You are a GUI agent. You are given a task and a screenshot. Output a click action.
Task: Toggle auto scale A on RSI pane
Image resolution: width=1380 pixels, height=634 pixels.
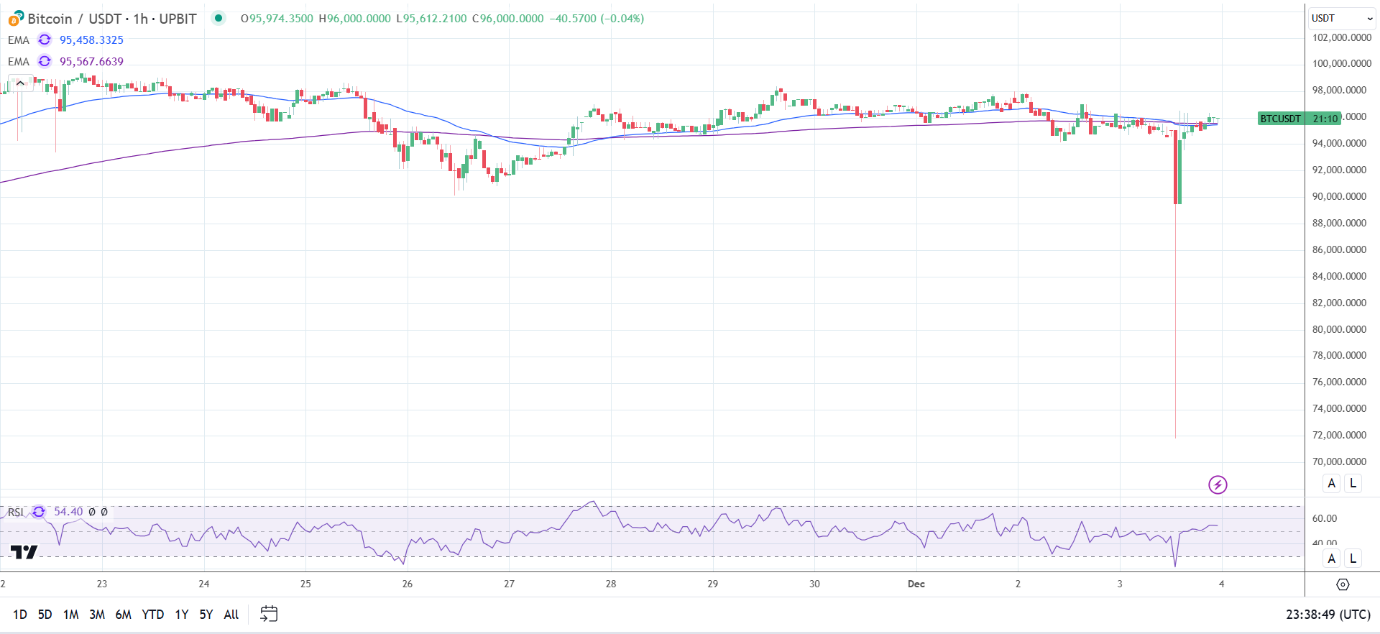(x=1331, y=559)
